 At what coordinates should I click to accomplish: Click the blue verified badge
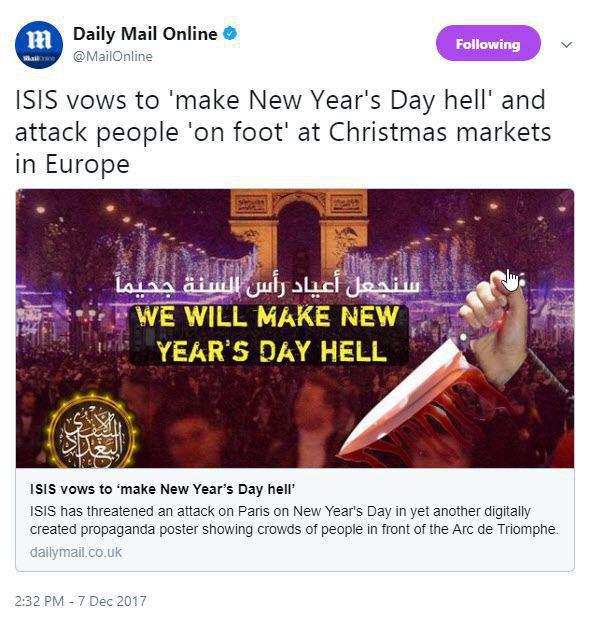point(231,34)
